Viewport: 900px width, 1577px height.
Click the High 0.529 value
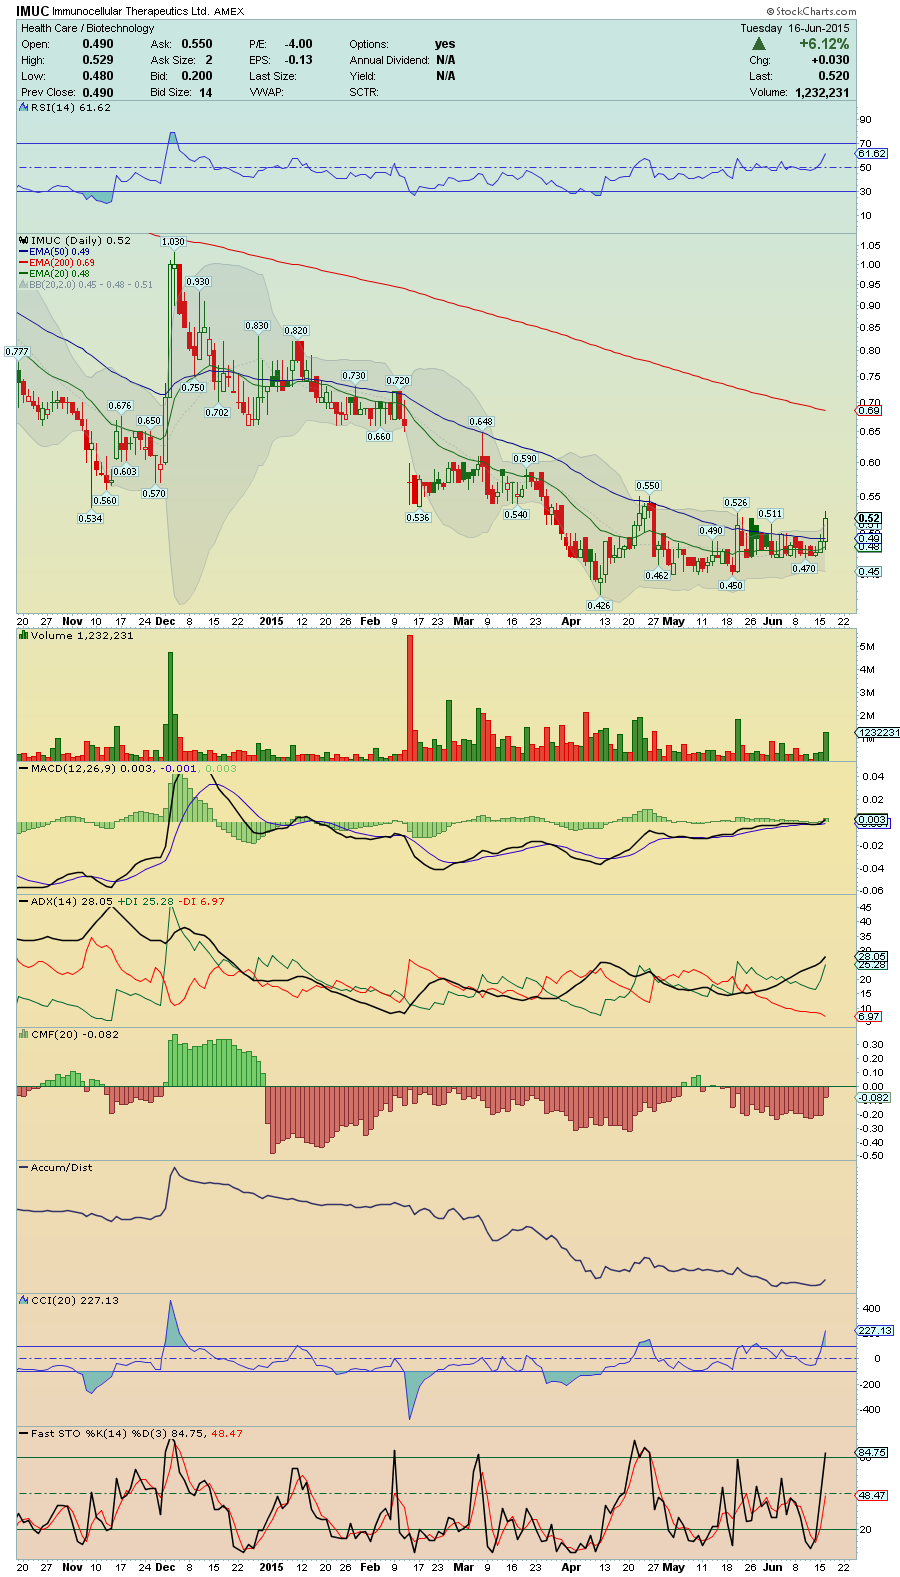click(x=98, y=60)
